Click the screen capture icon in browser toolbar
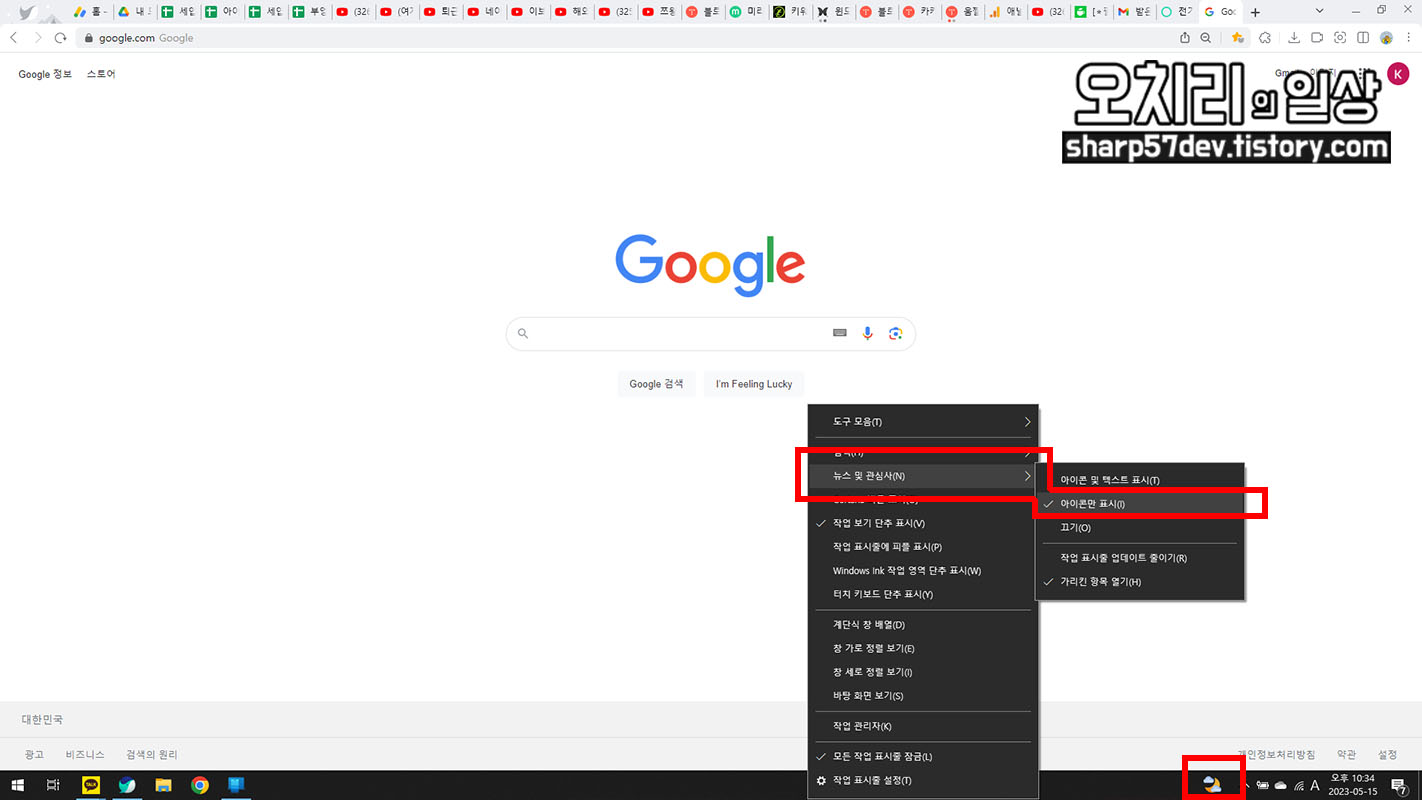This screenshot has height=800, width=1422. click(x=1340, y=38)
